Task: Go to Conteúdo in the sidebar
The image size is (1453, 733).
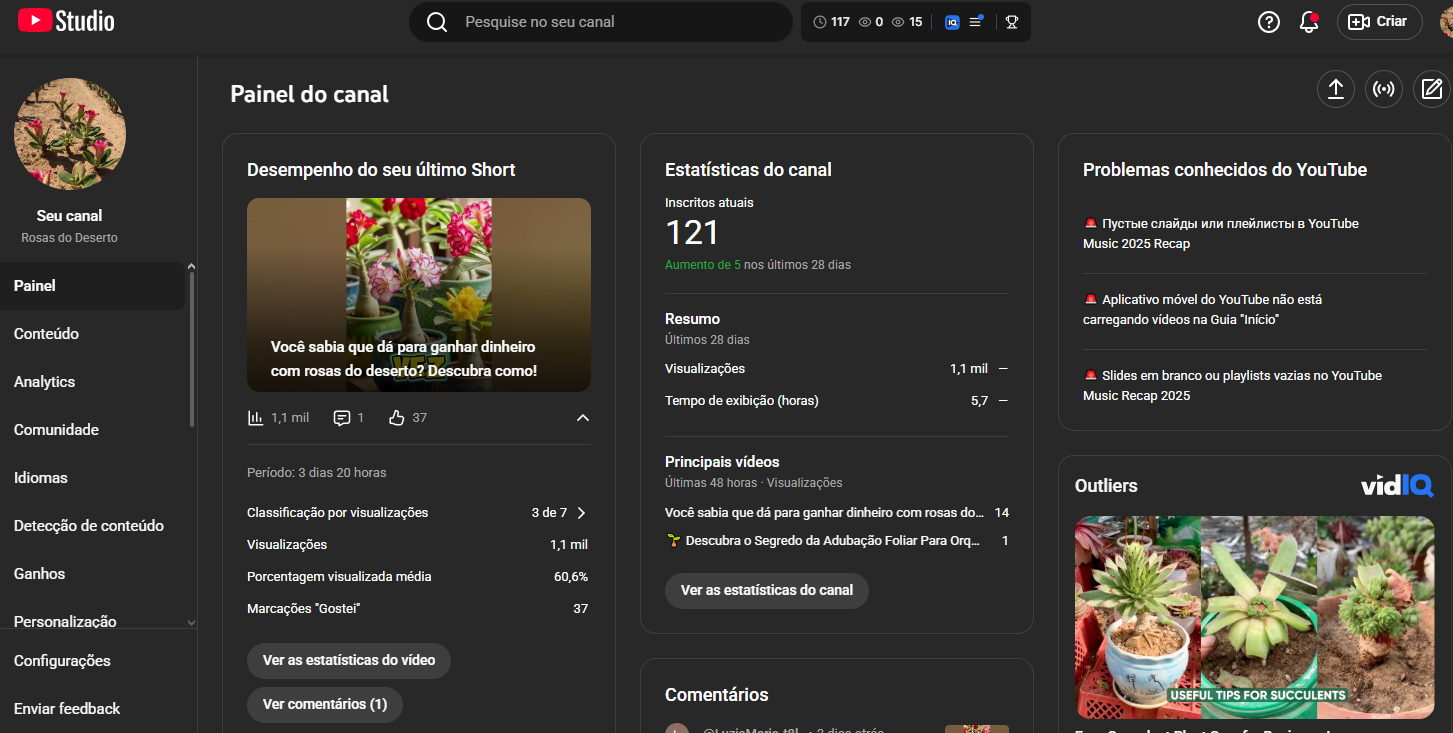Action: coord(46,334)
